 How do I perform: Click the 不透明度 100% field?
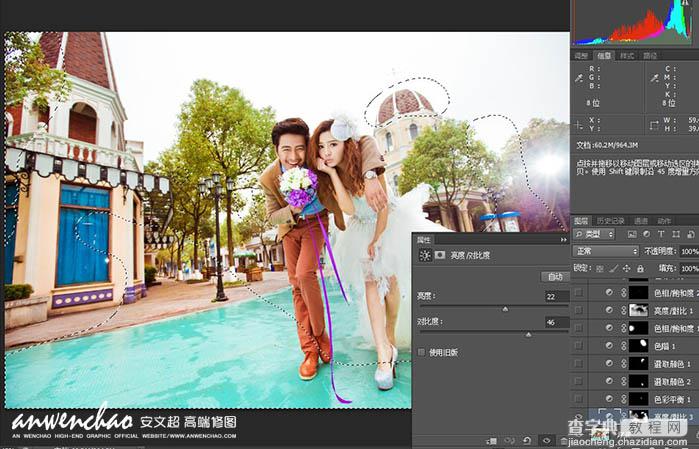pos(689,251)
